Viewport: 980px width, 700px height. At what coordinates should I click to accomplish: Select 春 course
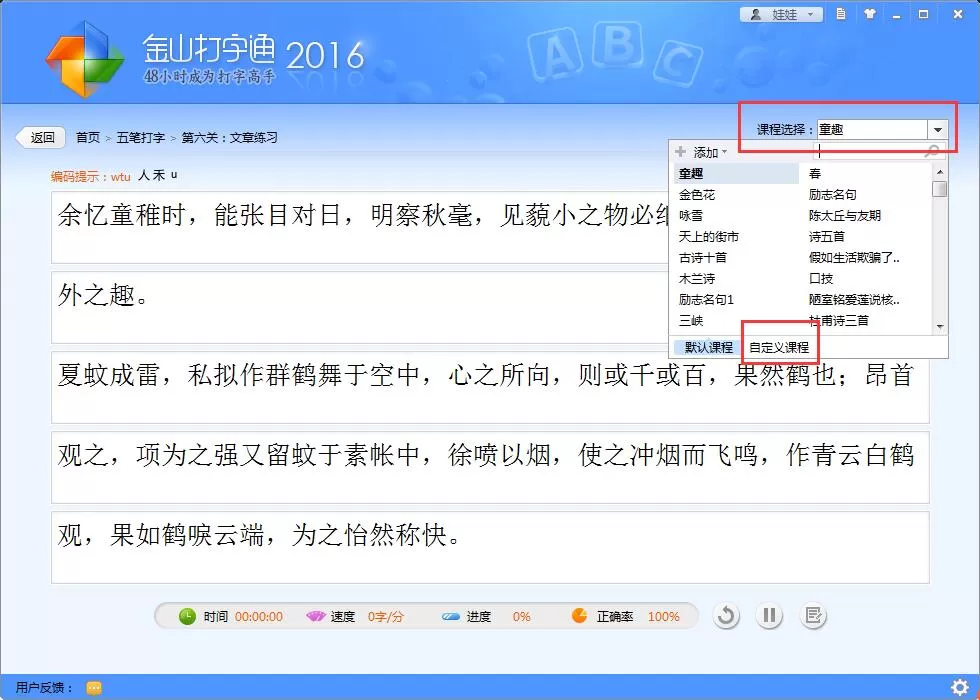click(814, 174)
